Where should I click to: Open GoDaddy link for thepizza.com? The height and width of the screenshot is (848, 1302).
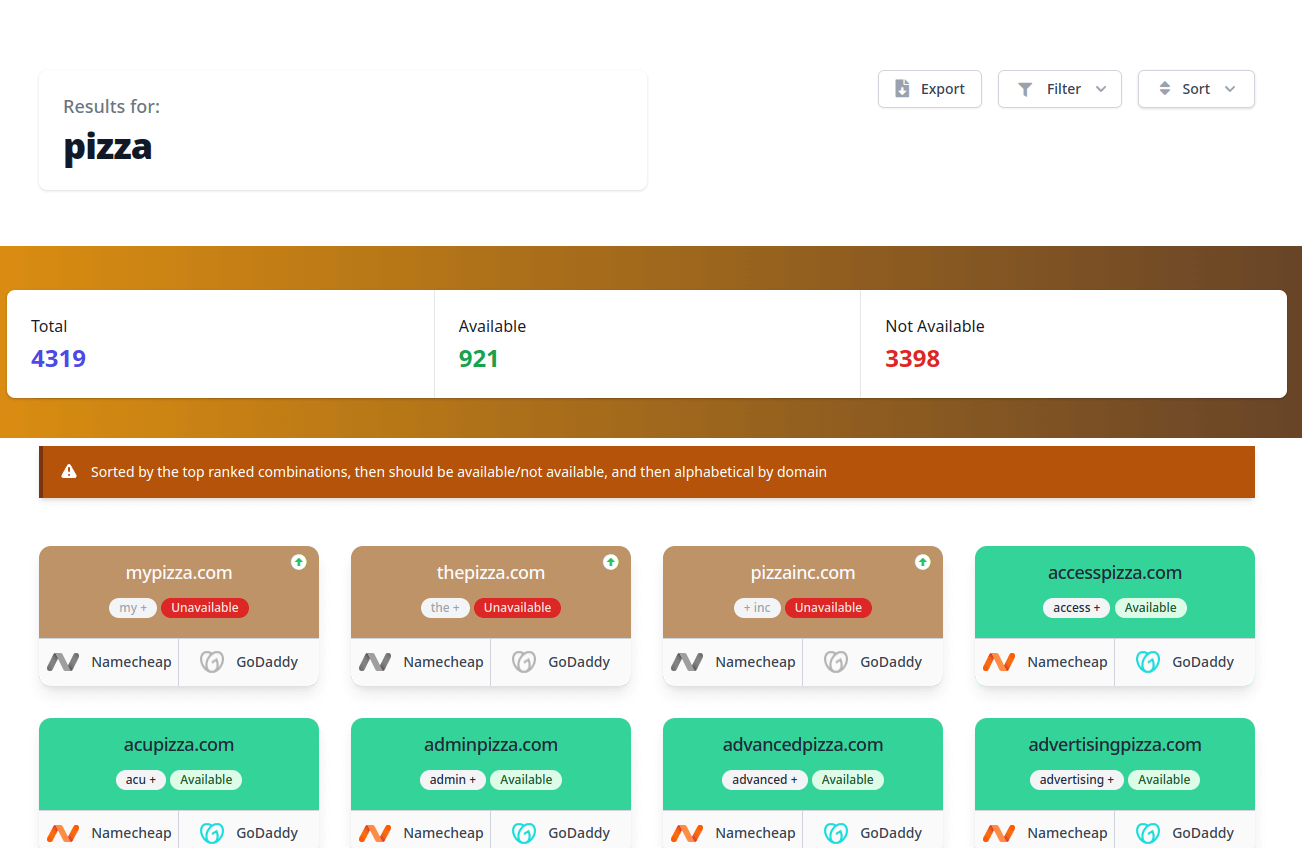point(561,662)
